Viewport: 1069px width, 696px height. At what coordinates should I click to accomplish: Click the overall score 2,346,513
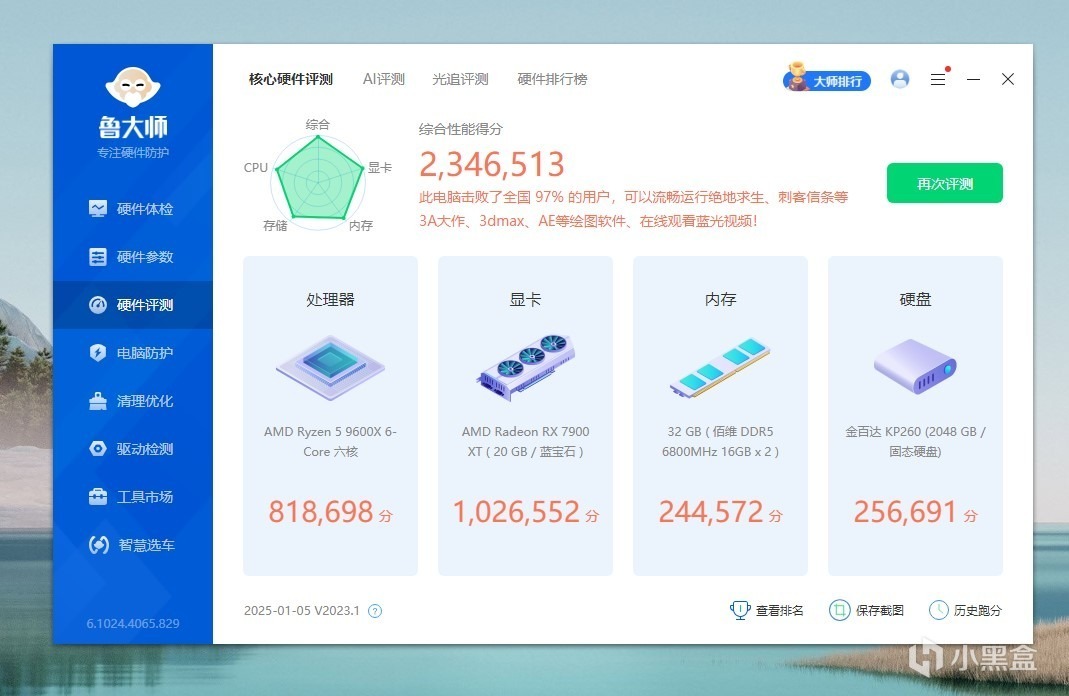click(492, 164)
